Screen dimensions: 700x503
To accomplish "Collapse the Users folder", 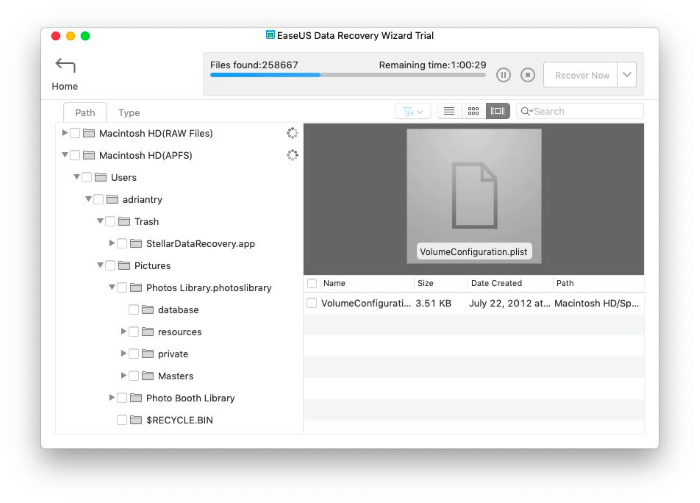I will pos(77,177).
